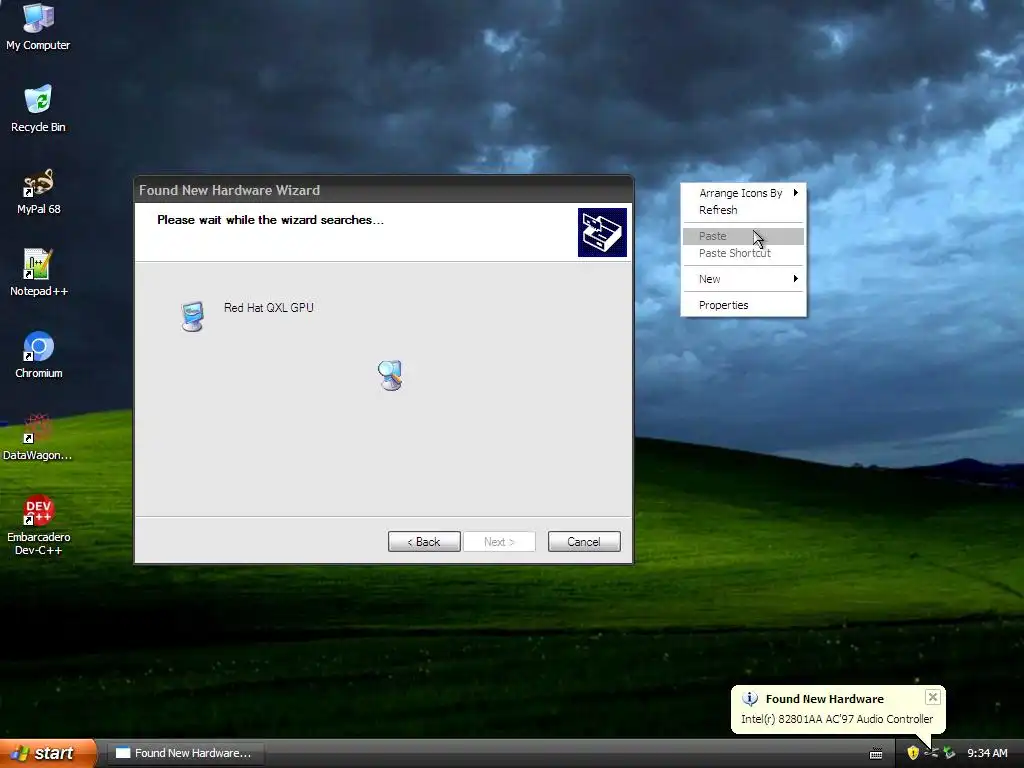Click 'Please wait while the wizard searches...' heading
Viewport: 1024px width, 768px height.
tap(270, 220)
